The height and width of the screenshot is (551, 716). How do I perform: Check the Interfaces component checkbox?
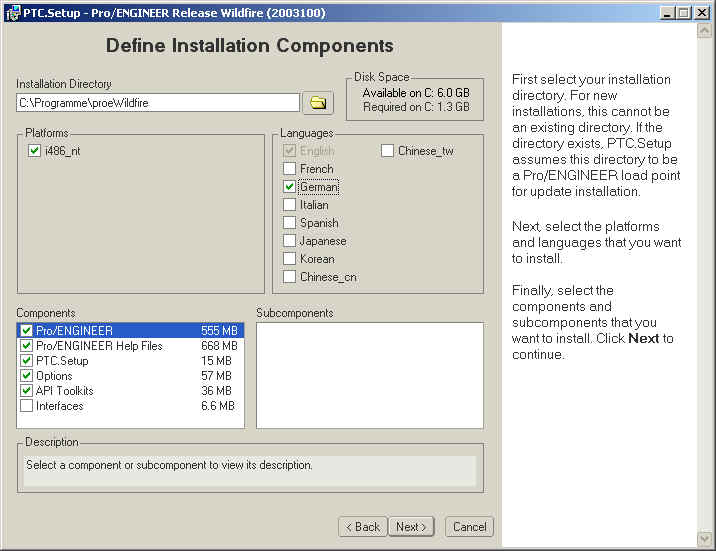(26, 406)
